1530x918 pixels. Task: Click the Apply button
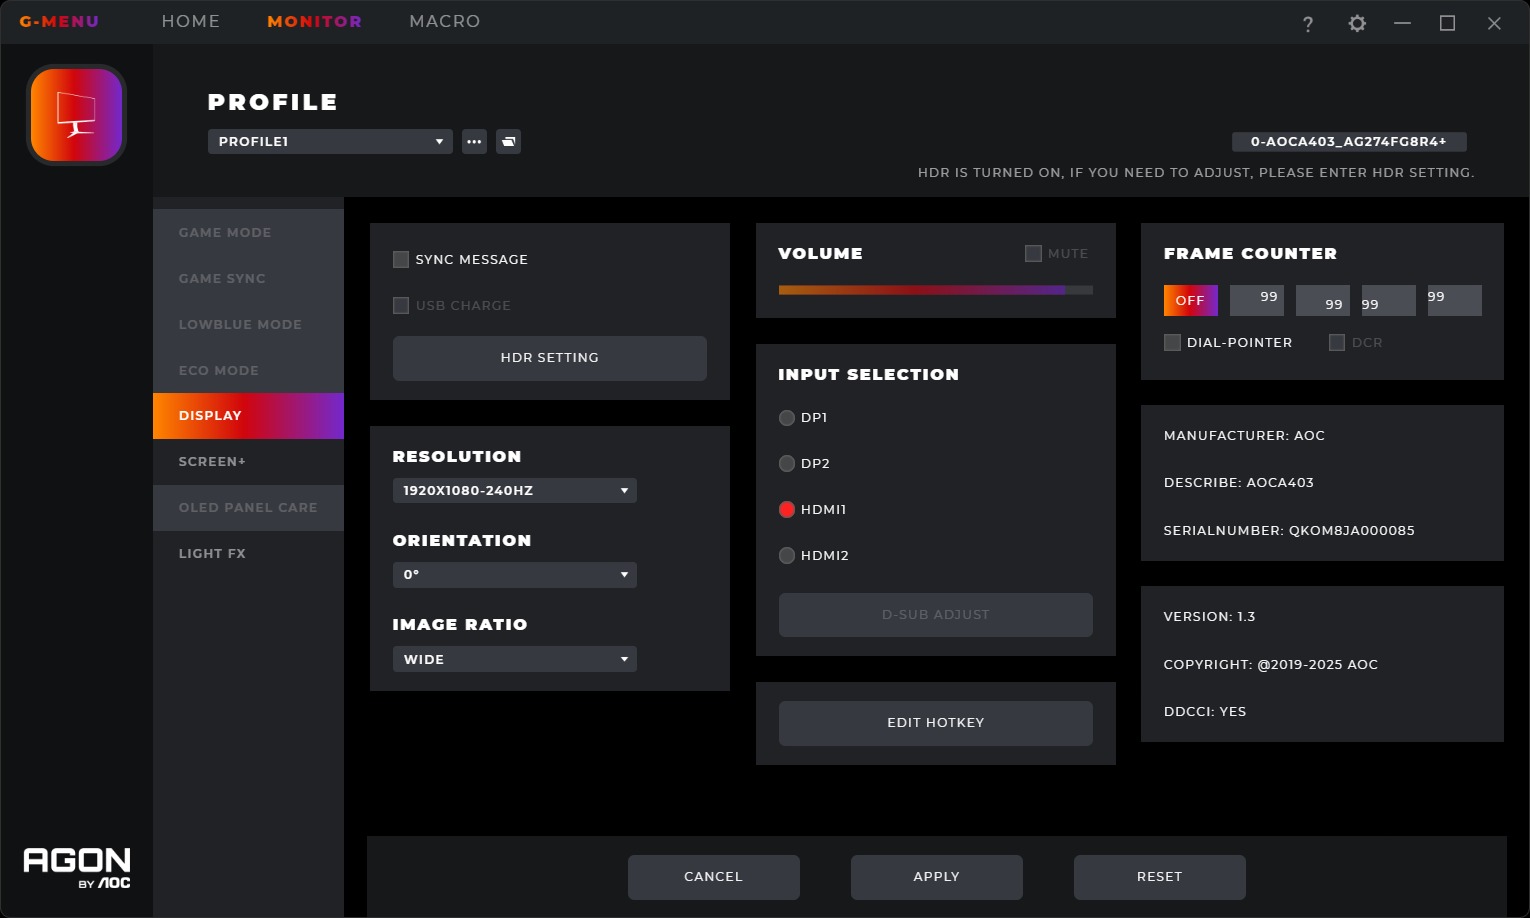(x=937, y=877)
